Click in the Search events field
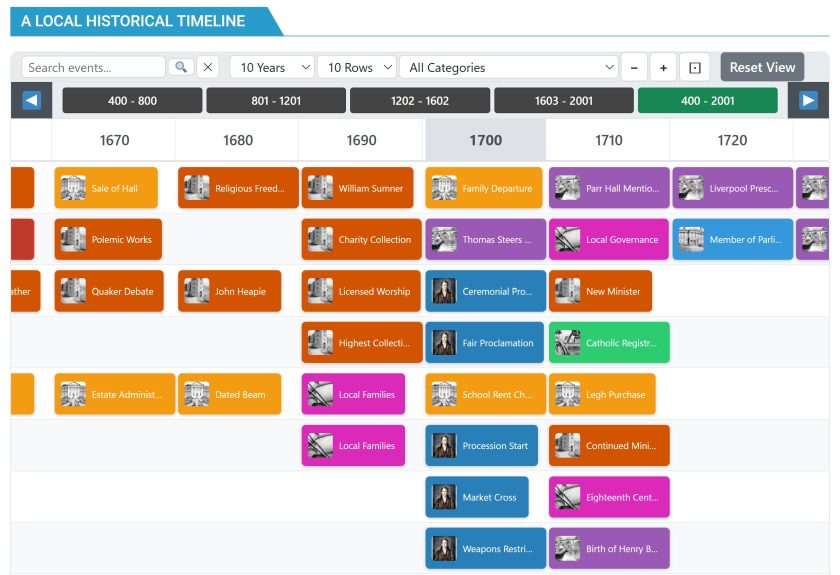840x575 pixels. click(93, 67)
